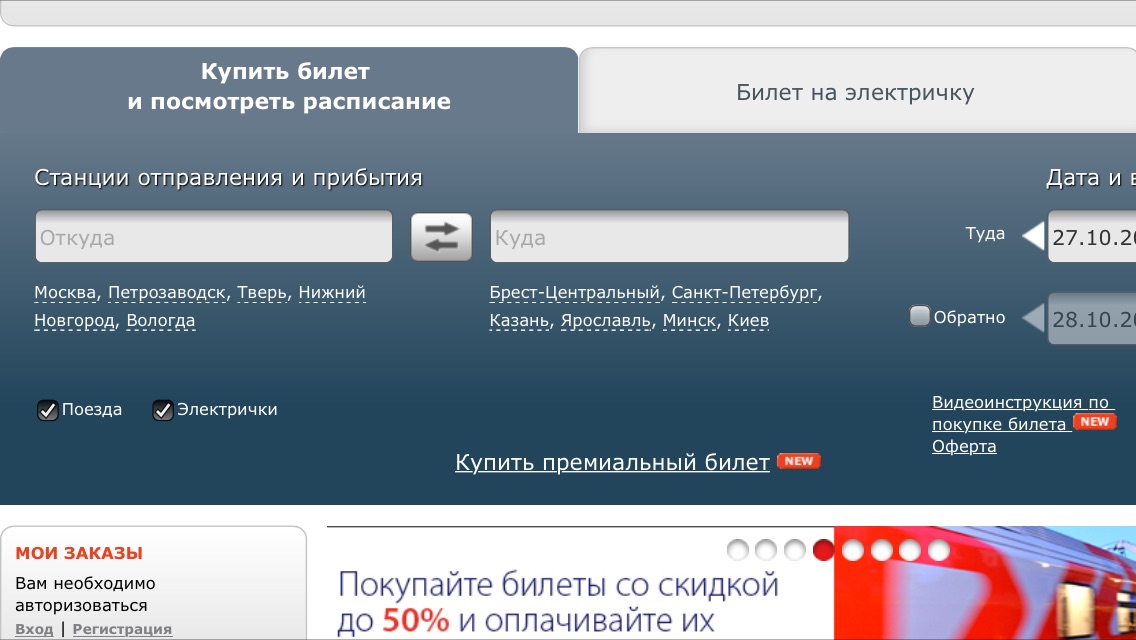Image resolution: width=1136 pixels, height=640 pixels.
Task: Click the Куда destination input field
Action: coord(669,237)
